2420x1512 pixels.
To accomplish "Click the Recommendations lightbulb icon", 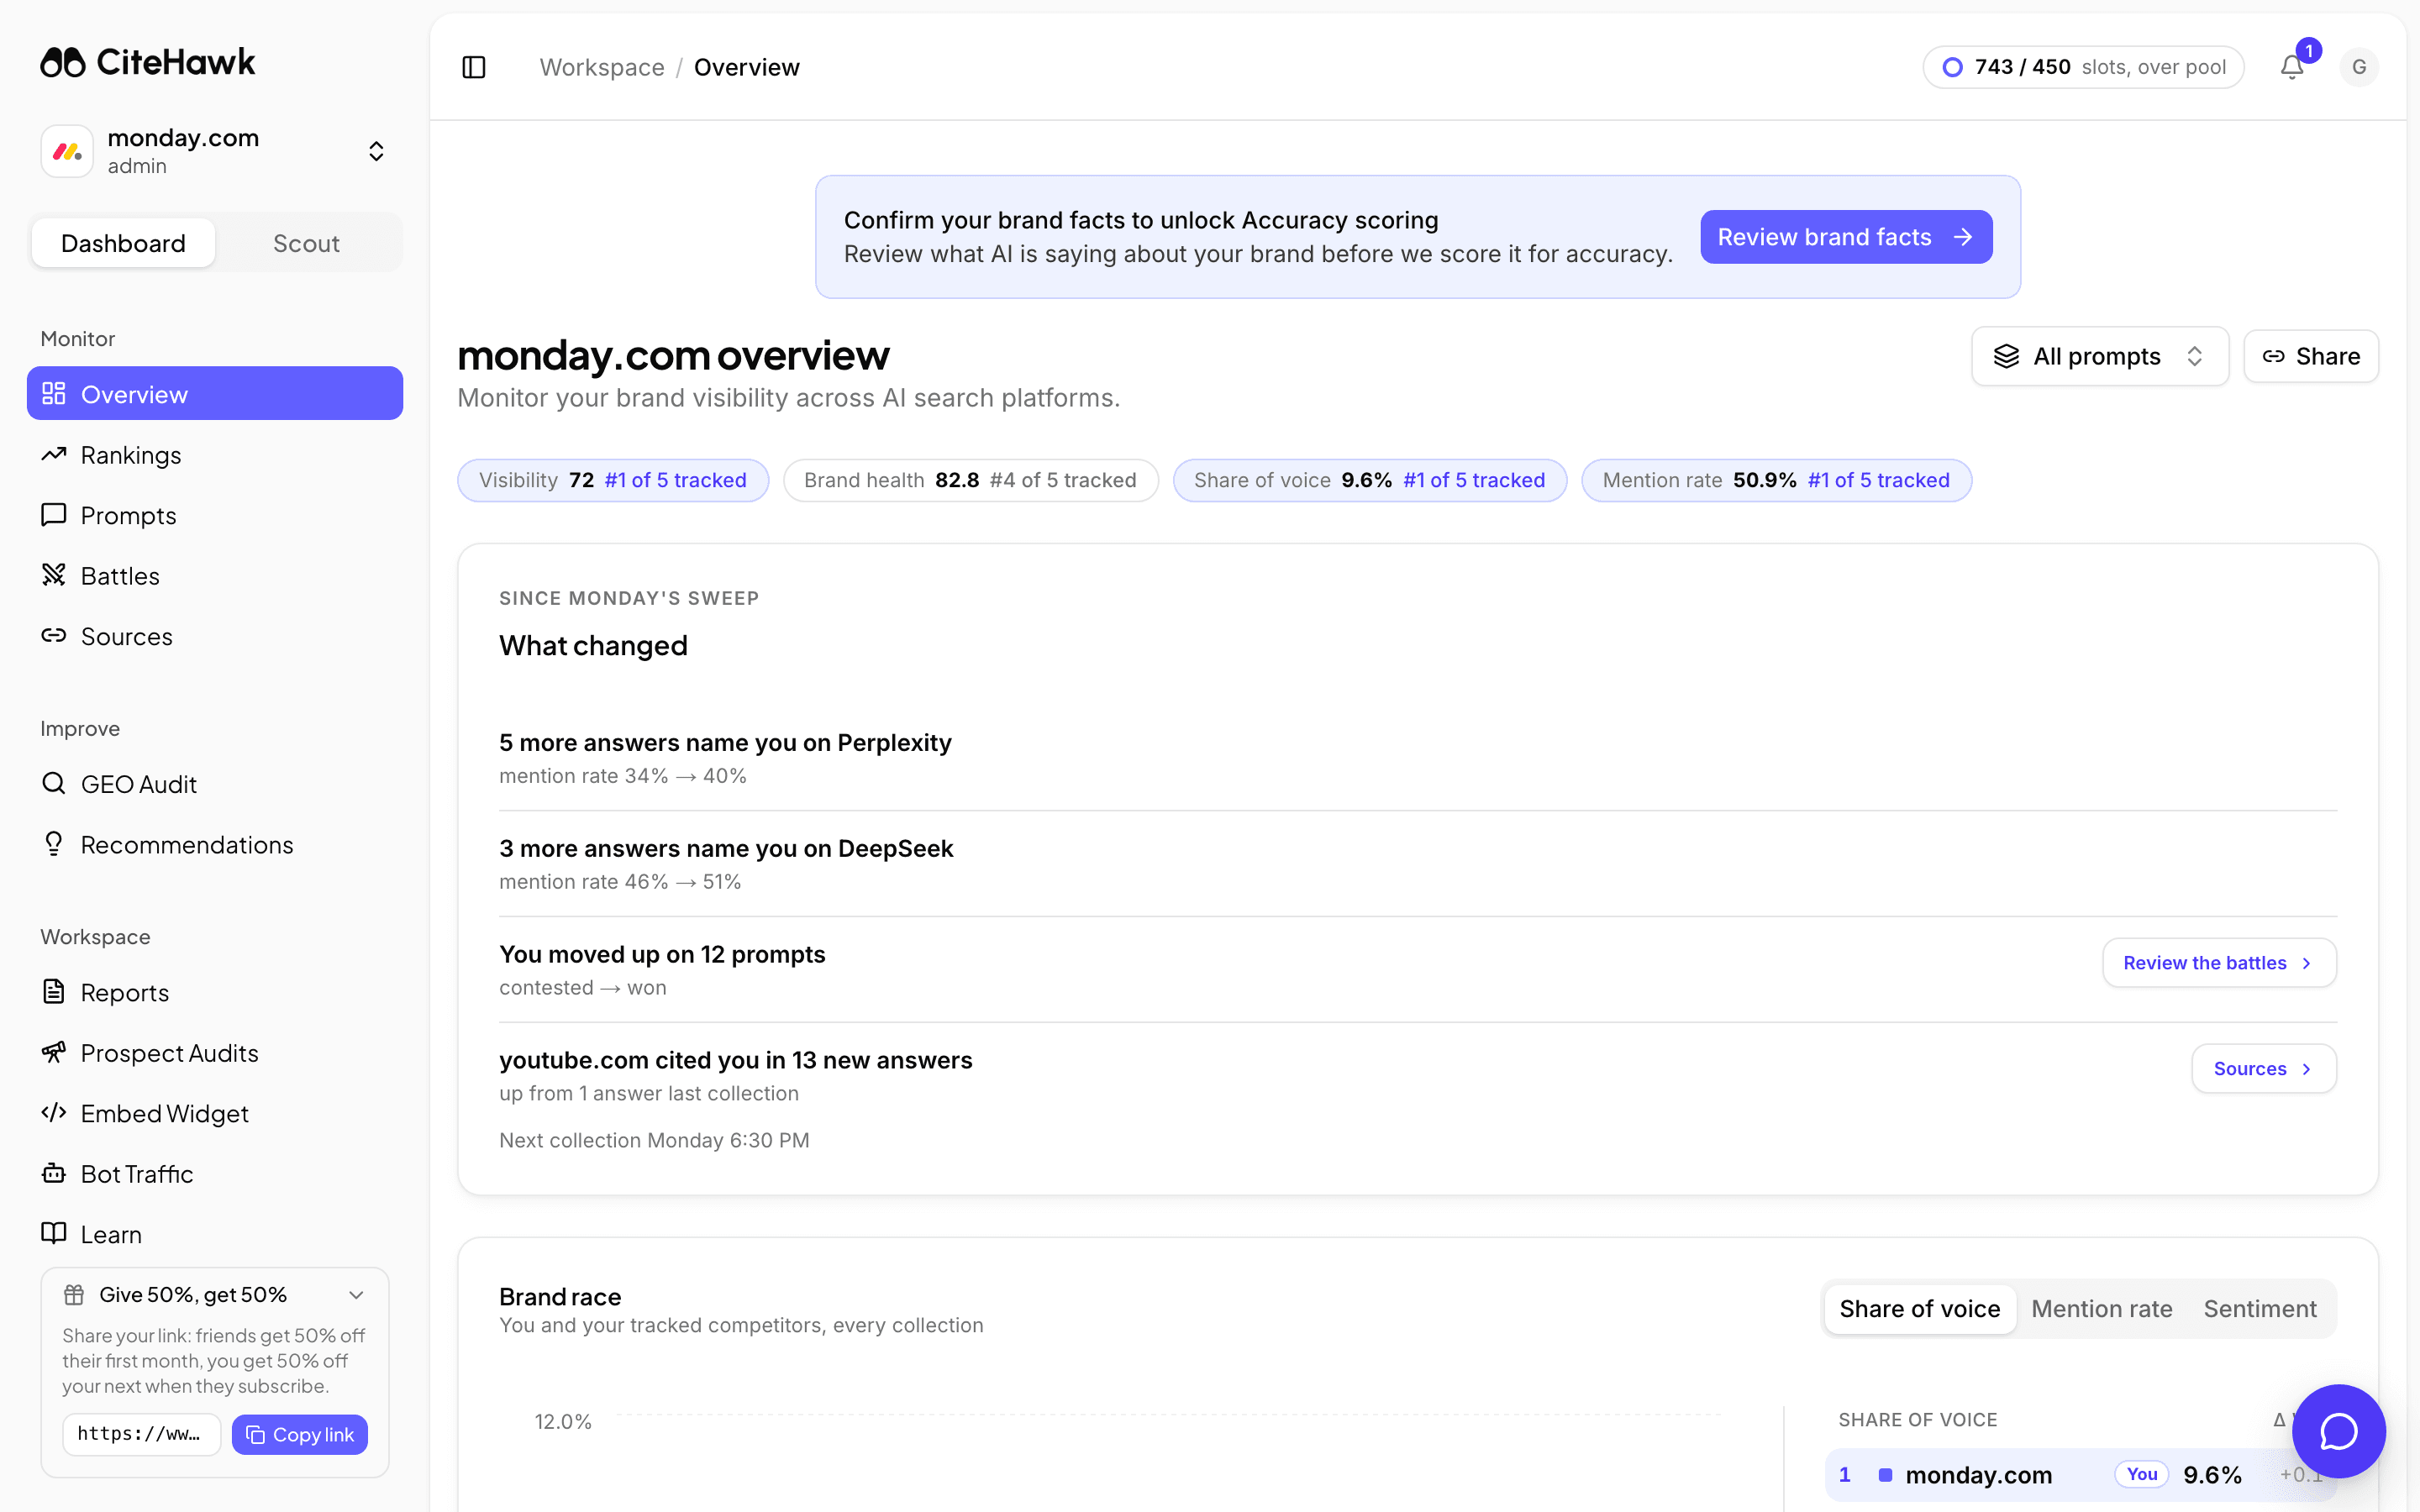I will coord(54,844).
